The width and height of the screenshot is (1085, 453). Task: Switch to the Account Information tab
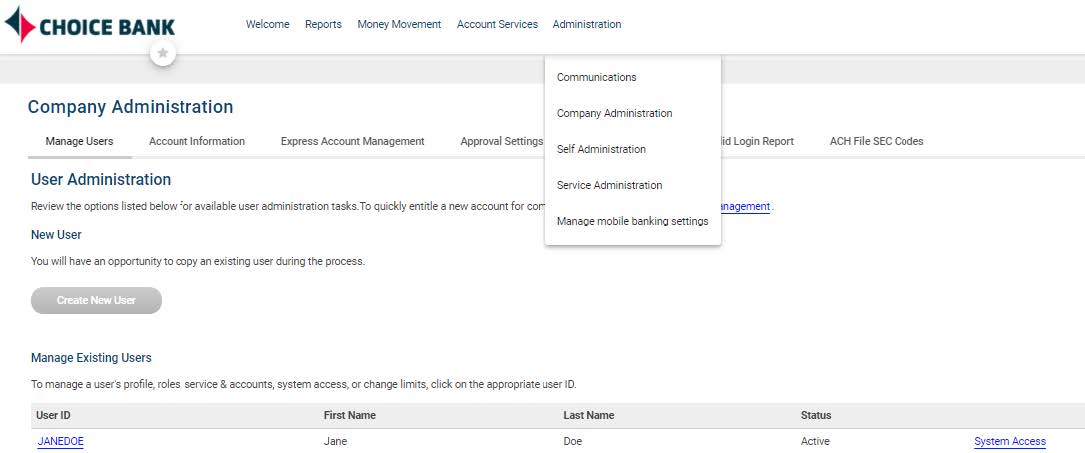(x=197, y=141)
